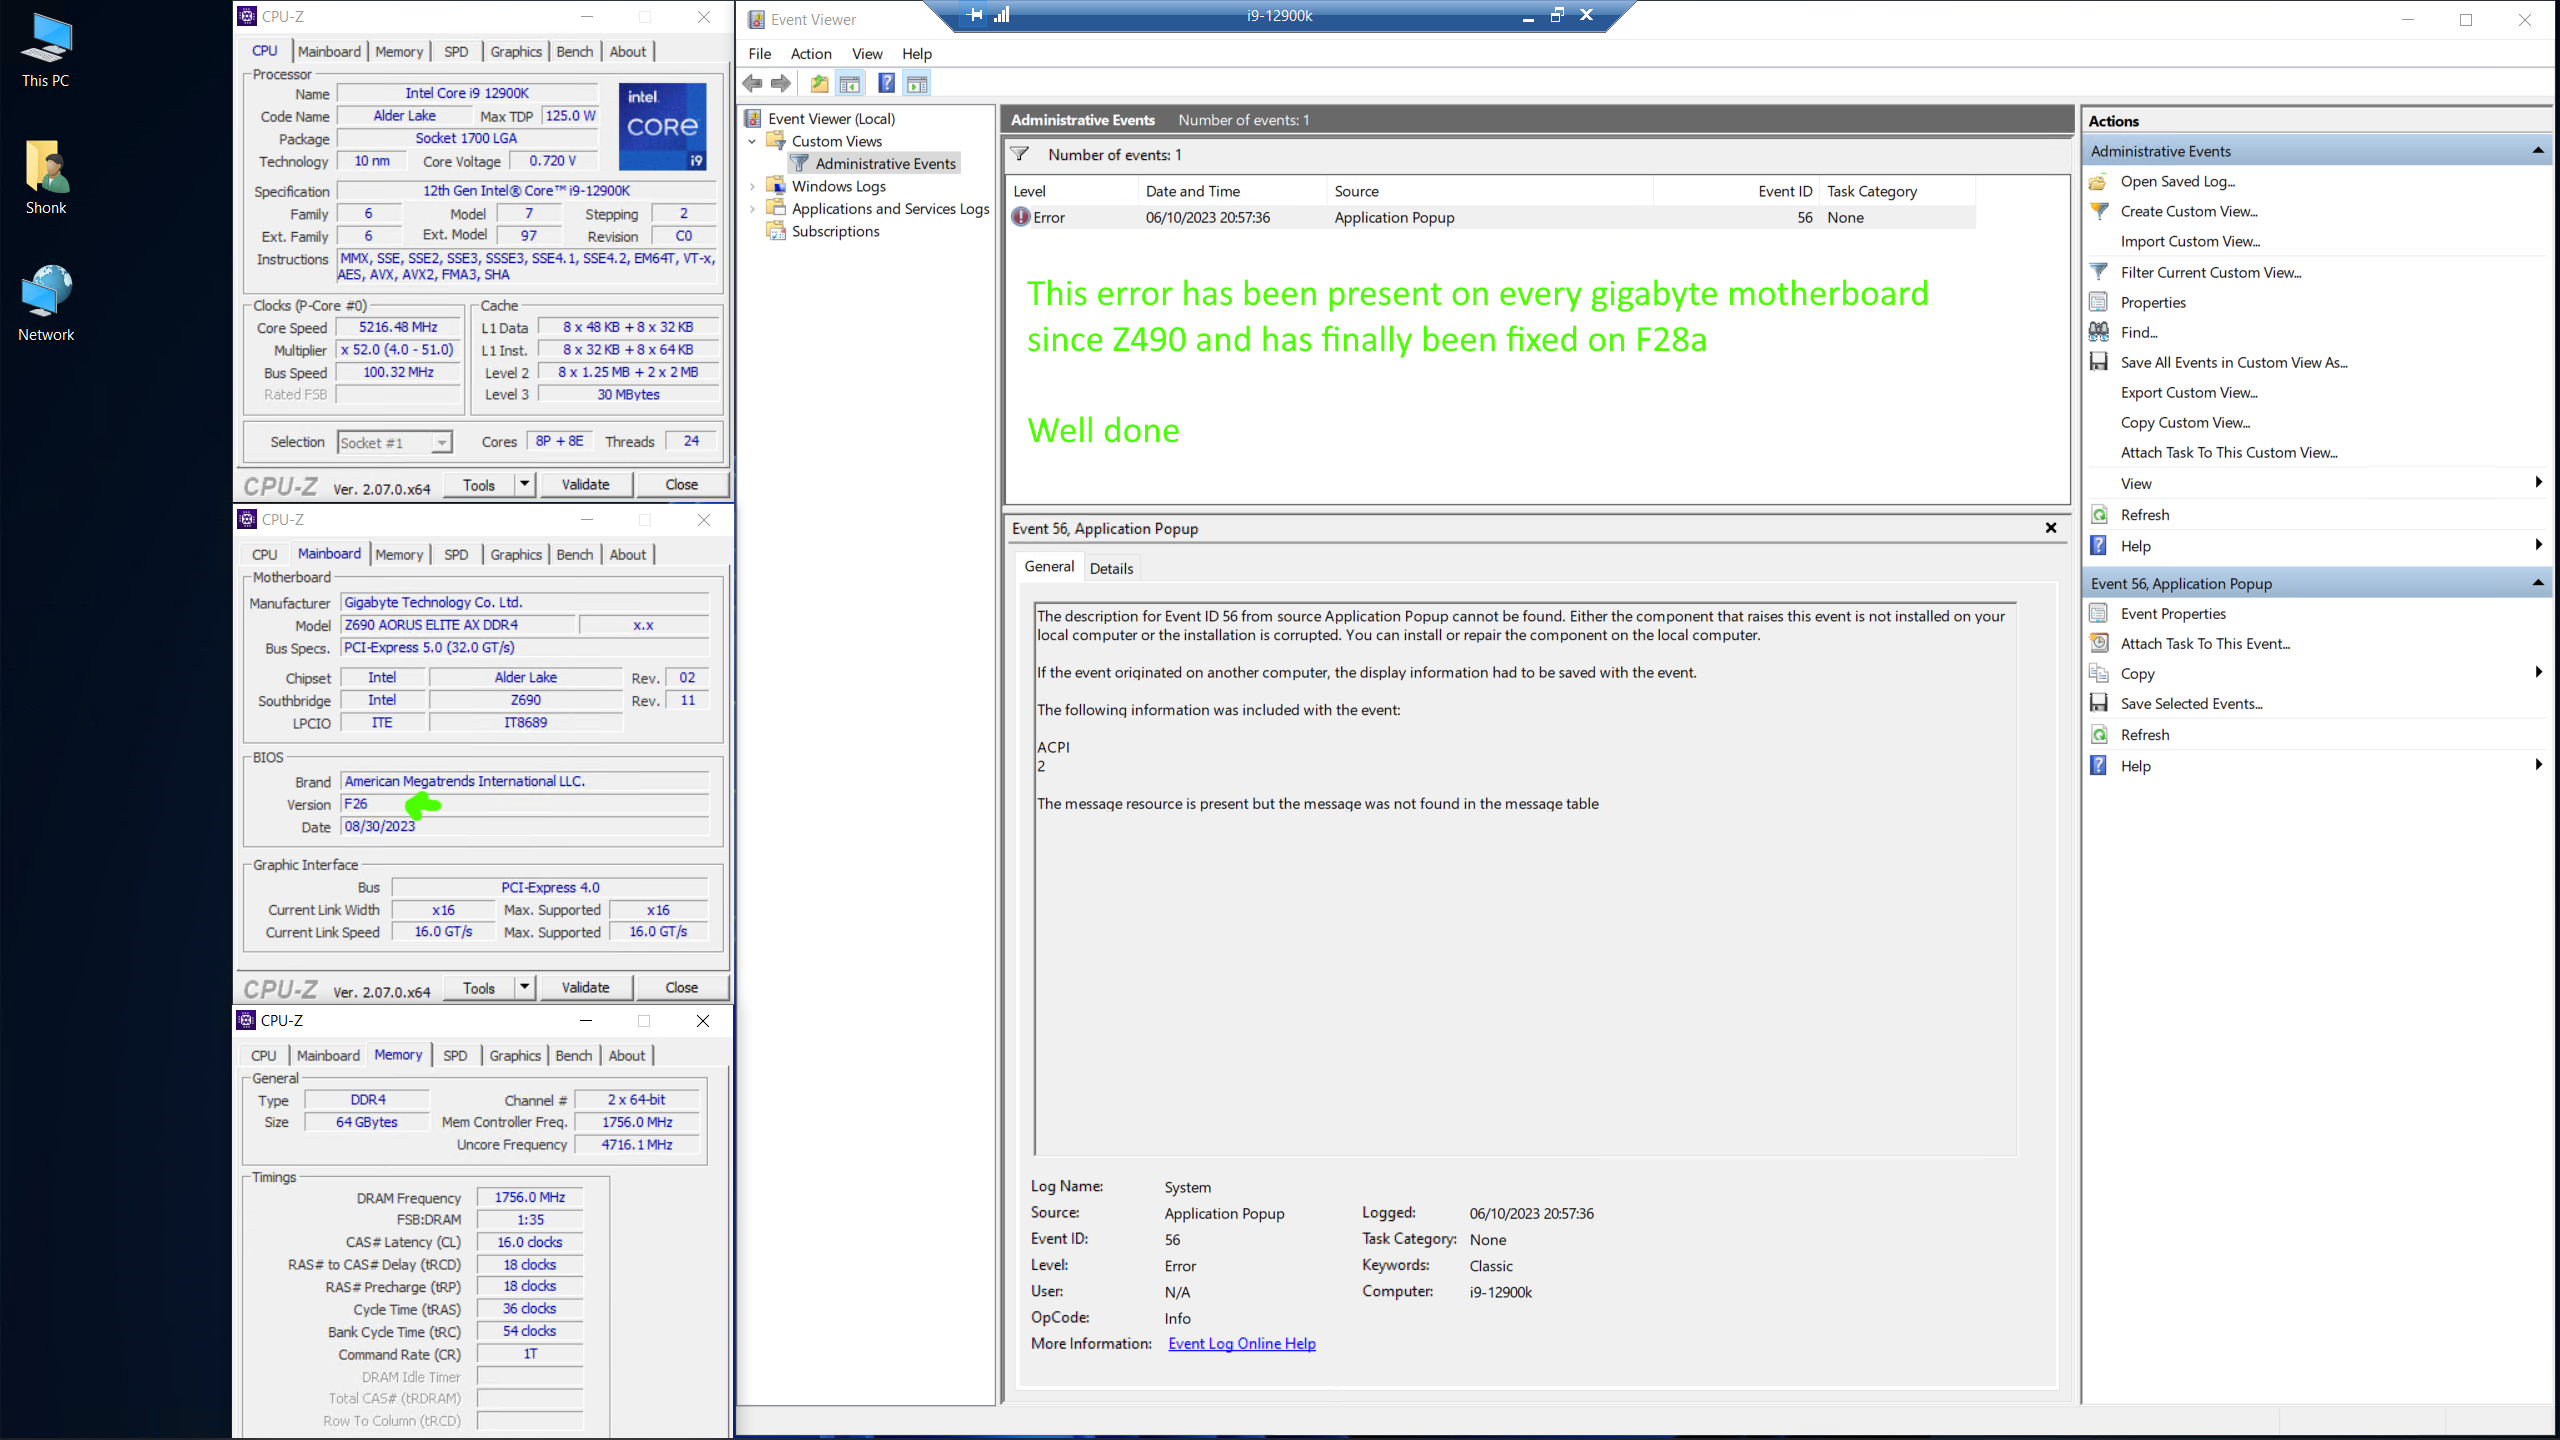Screen dimensions: 2560x1440
Task: Switch to the General tab of Event 56
Action: (1049, 566)
